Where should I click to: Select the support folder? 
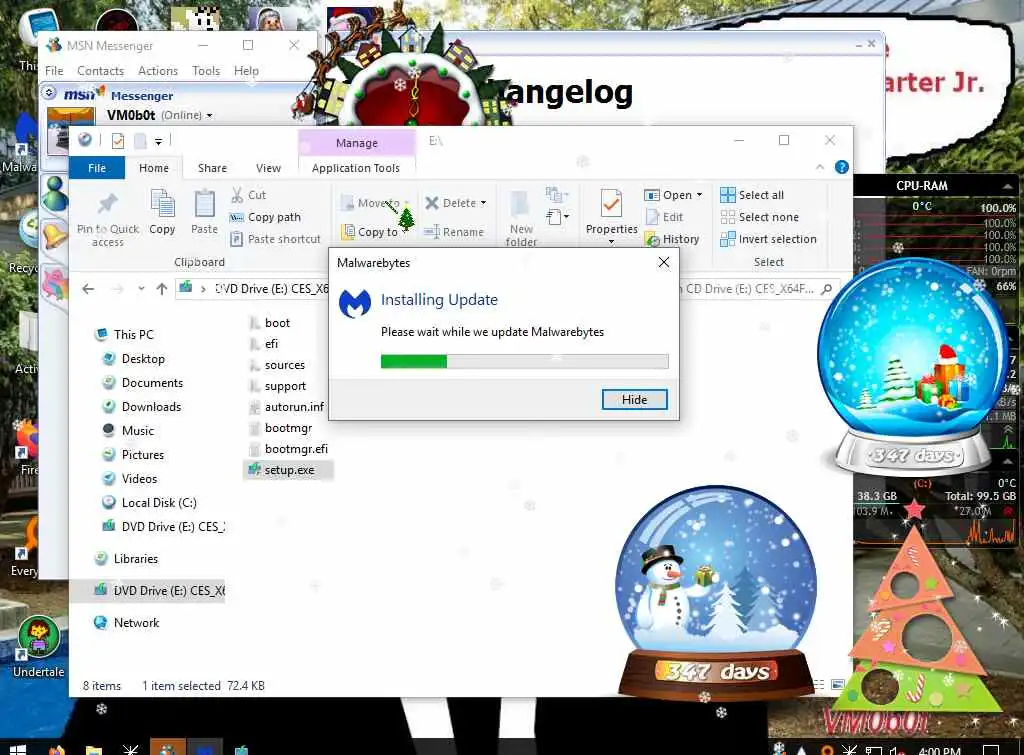point(278,386)
